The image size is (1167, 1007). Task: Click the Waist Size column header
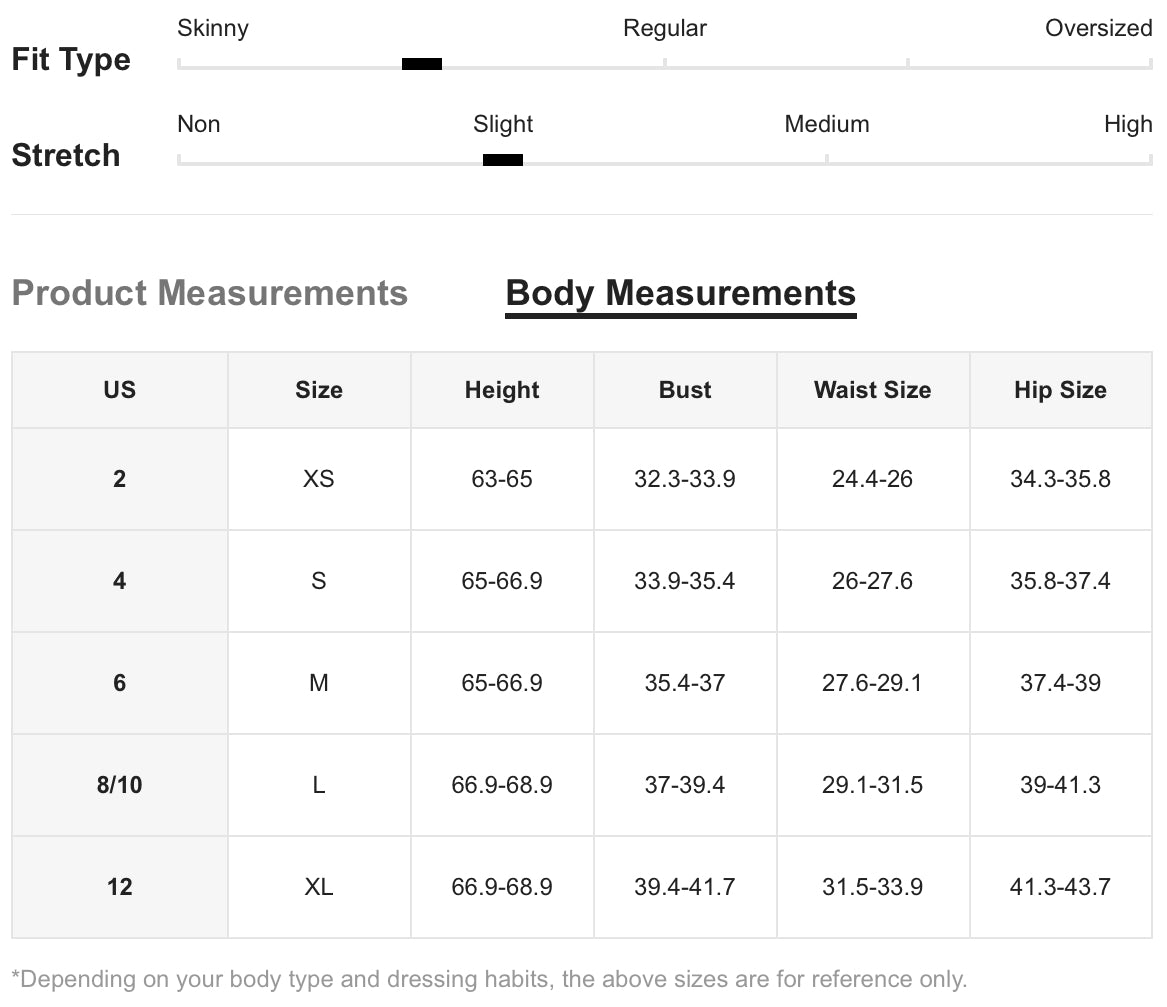pos(872,390)
